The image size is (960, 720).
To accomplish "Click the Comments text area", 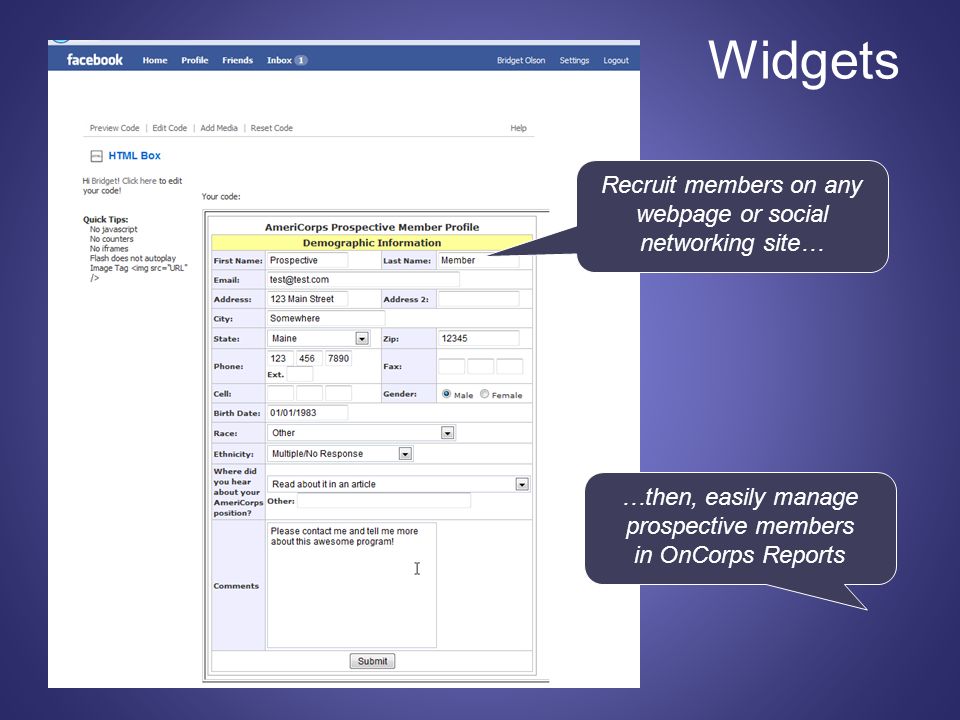I will point(351,585).
